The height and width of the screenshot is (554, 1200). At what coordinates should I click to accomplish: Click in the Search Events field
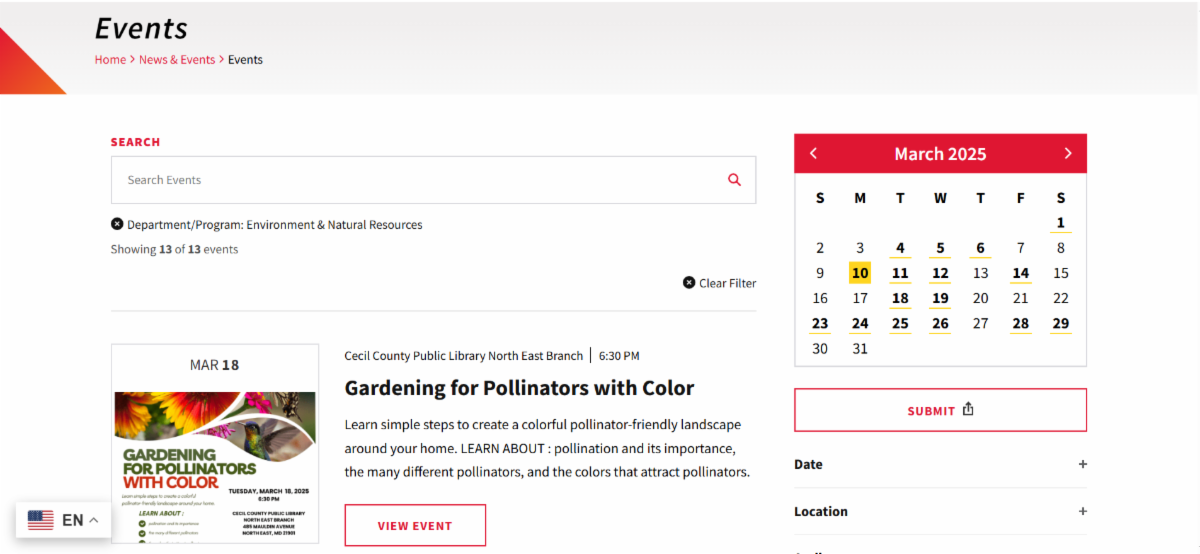click(420, 180)
